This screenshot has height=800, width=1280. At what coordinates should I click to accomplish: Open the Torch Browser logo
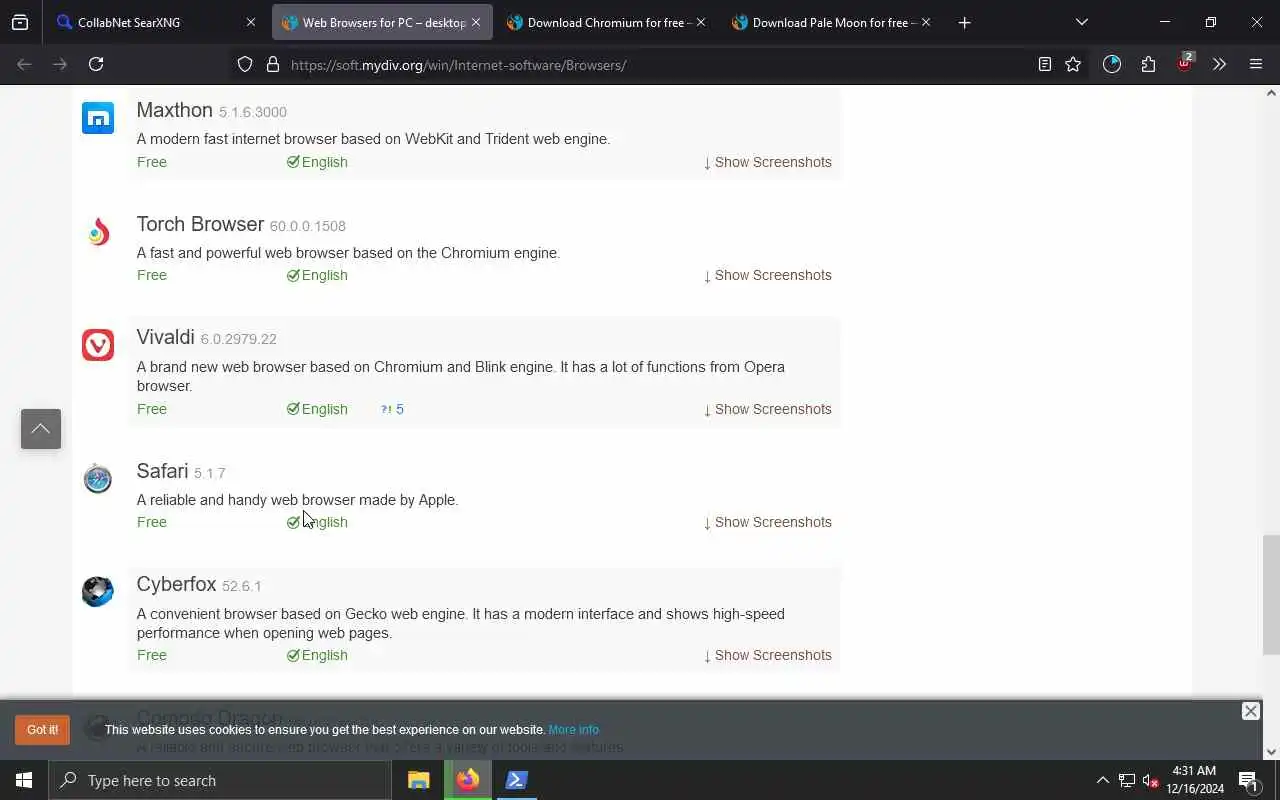click(x=98, y=232)
